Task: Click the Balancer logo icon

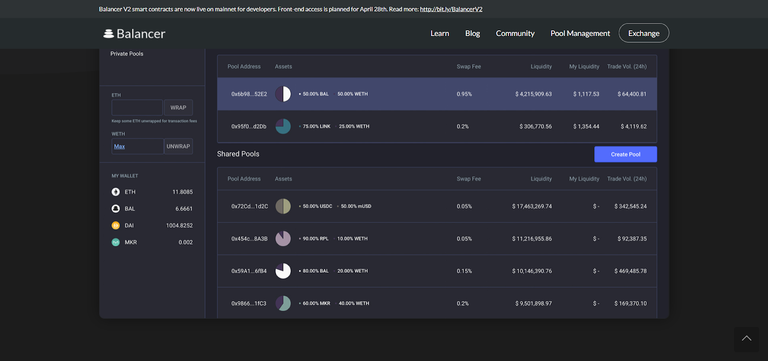Action: coord(108,33)
